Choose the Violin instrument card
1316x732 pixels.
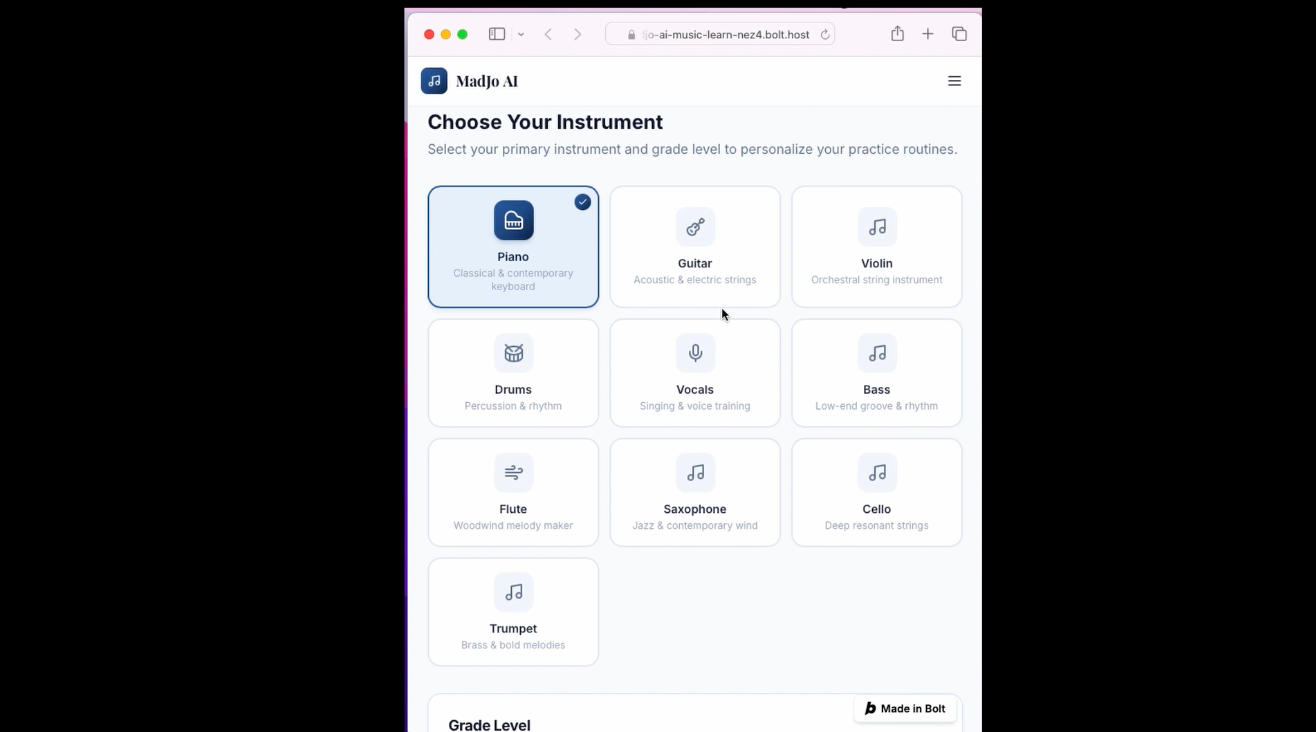click(877, 246)
